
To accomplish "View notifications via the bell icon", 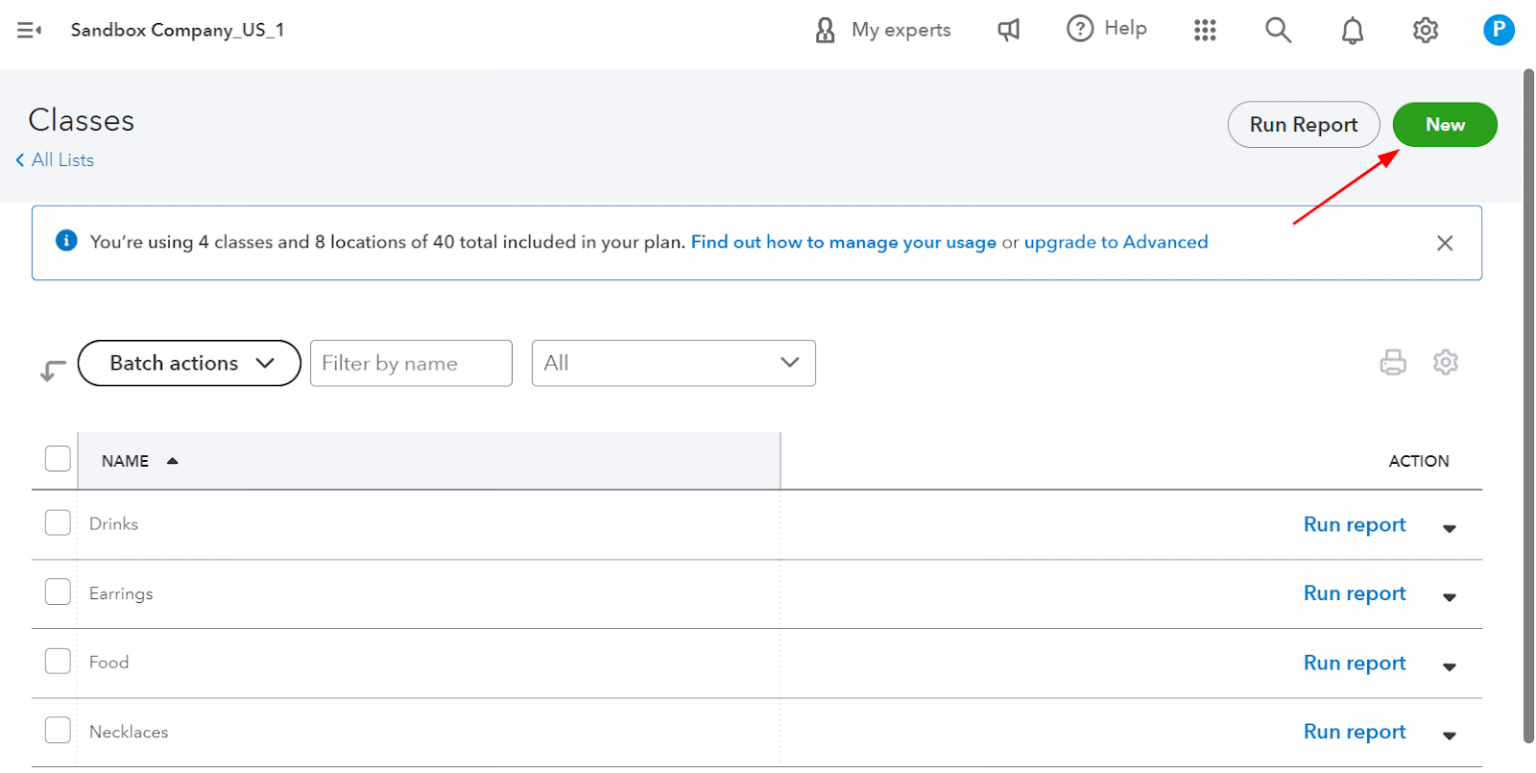I will [x=1352, y=30].
